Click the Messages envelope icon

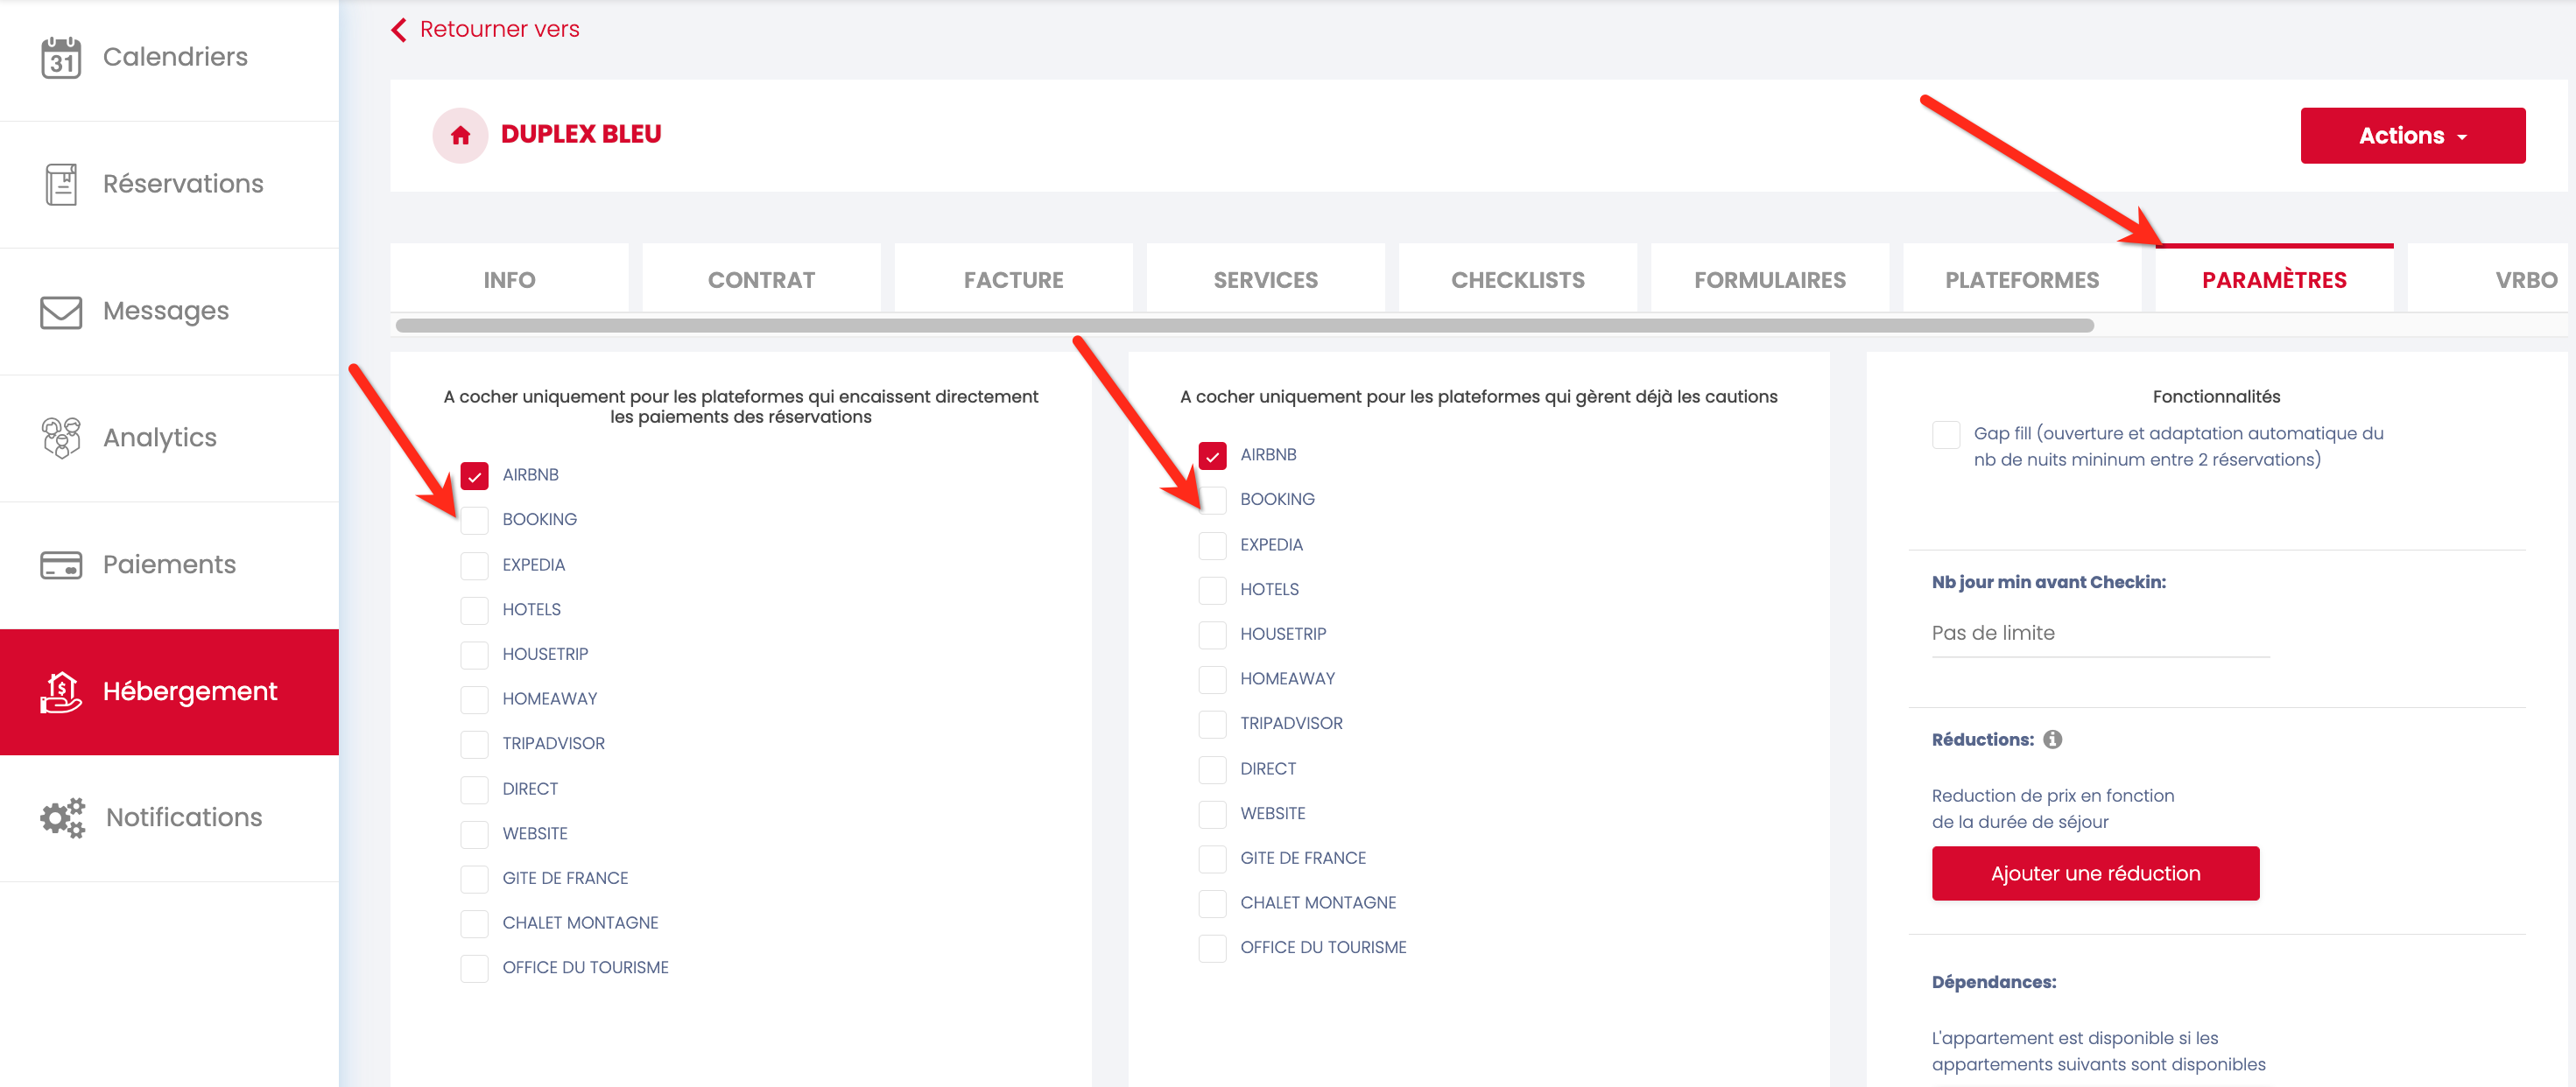[61, 312]
